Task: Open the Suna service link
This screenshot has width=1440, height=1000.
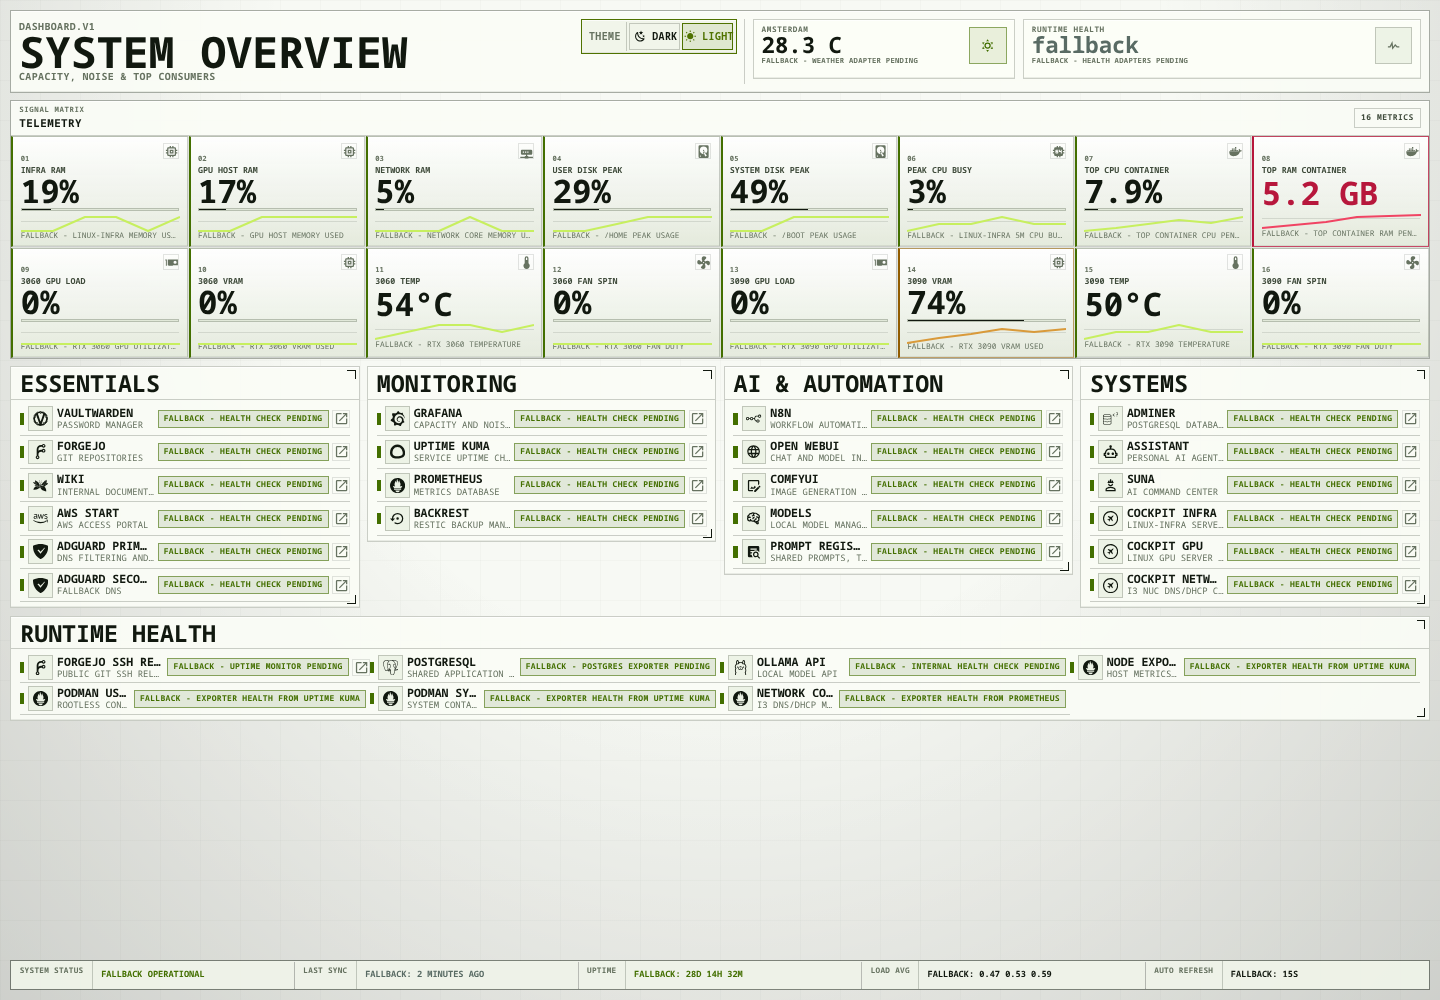Action: 1410,485
